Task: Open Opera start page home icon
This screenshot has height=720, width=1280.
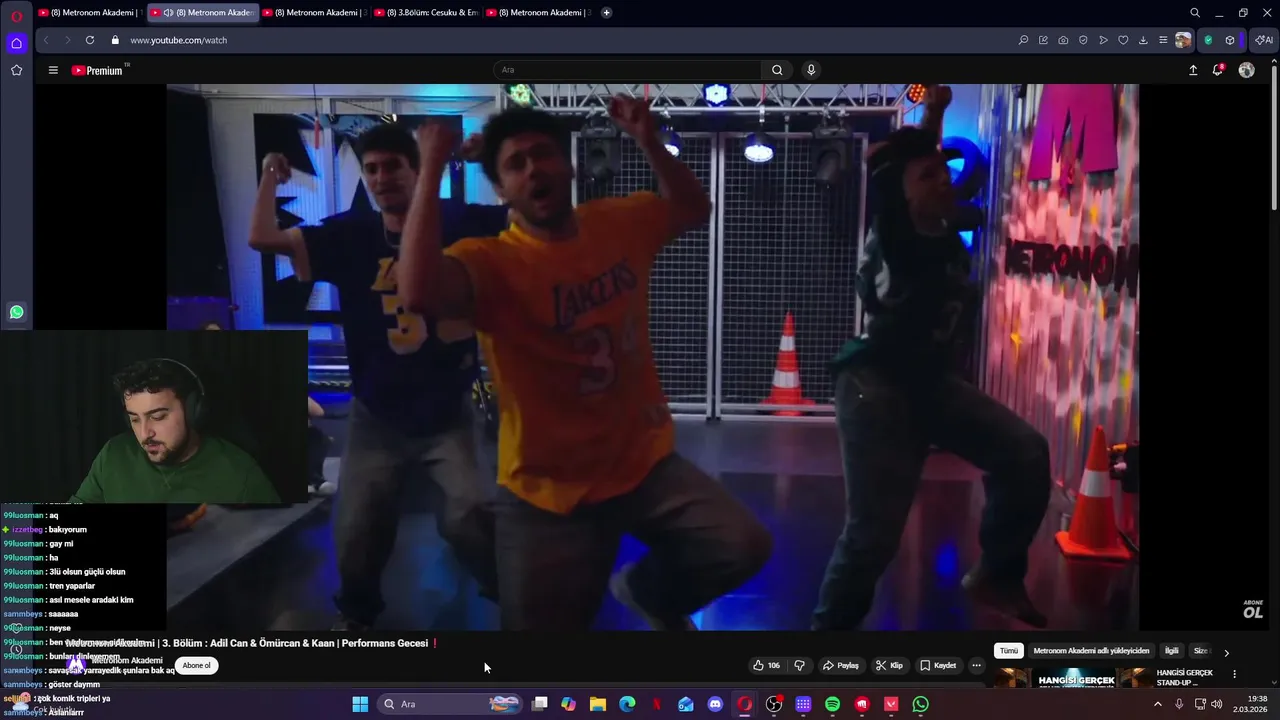Action: click(16, 43)
